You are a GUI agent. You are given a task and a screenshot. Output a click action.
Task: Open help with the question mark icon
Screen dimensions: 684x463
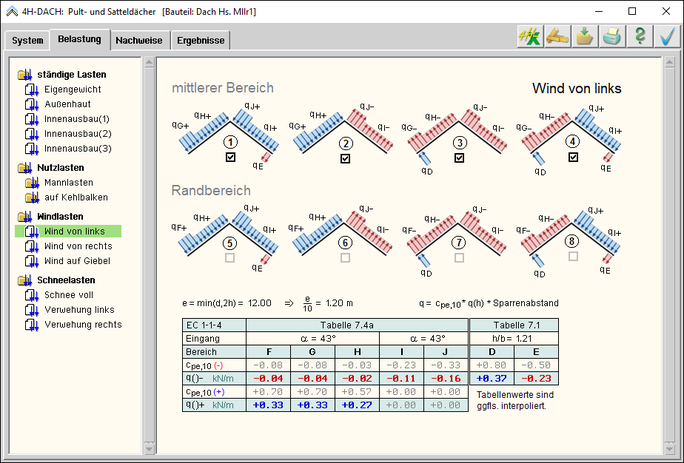639,37
